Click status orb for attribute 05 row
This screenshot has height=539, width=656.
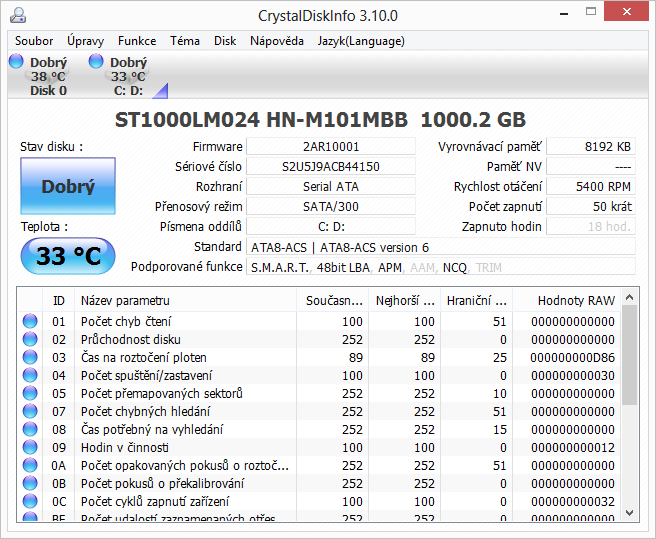point(30,393)
